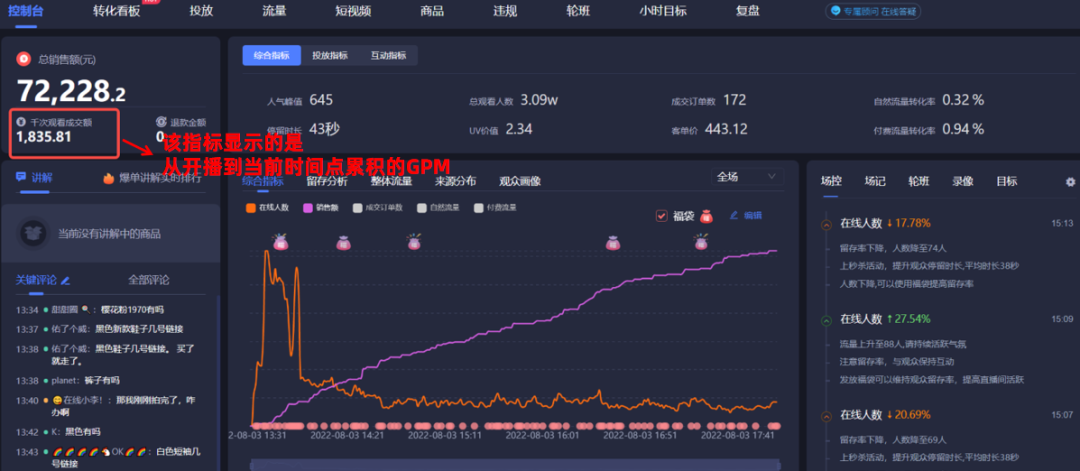Enable the 自然流量 legend series
This screenshot has width=1080, height=471.
tap(422, 207)
